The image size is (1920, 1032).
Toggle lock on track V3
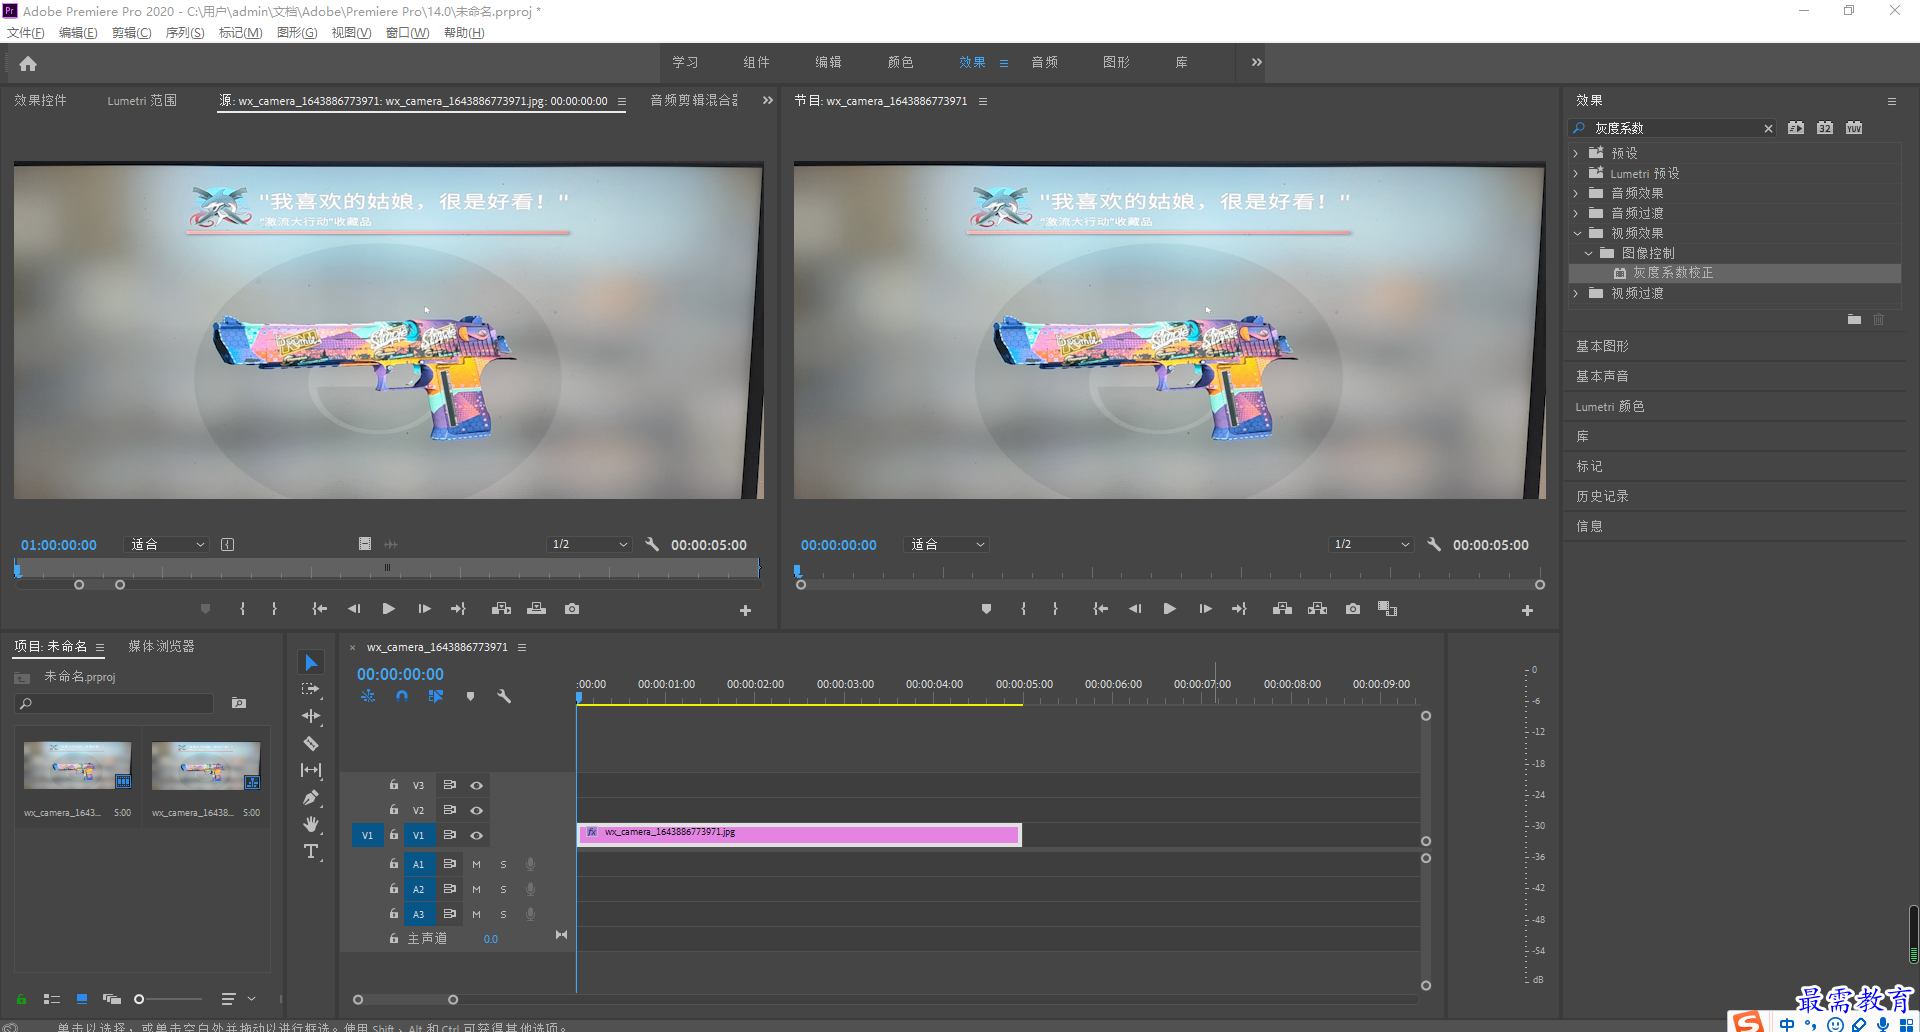(393, 785)
